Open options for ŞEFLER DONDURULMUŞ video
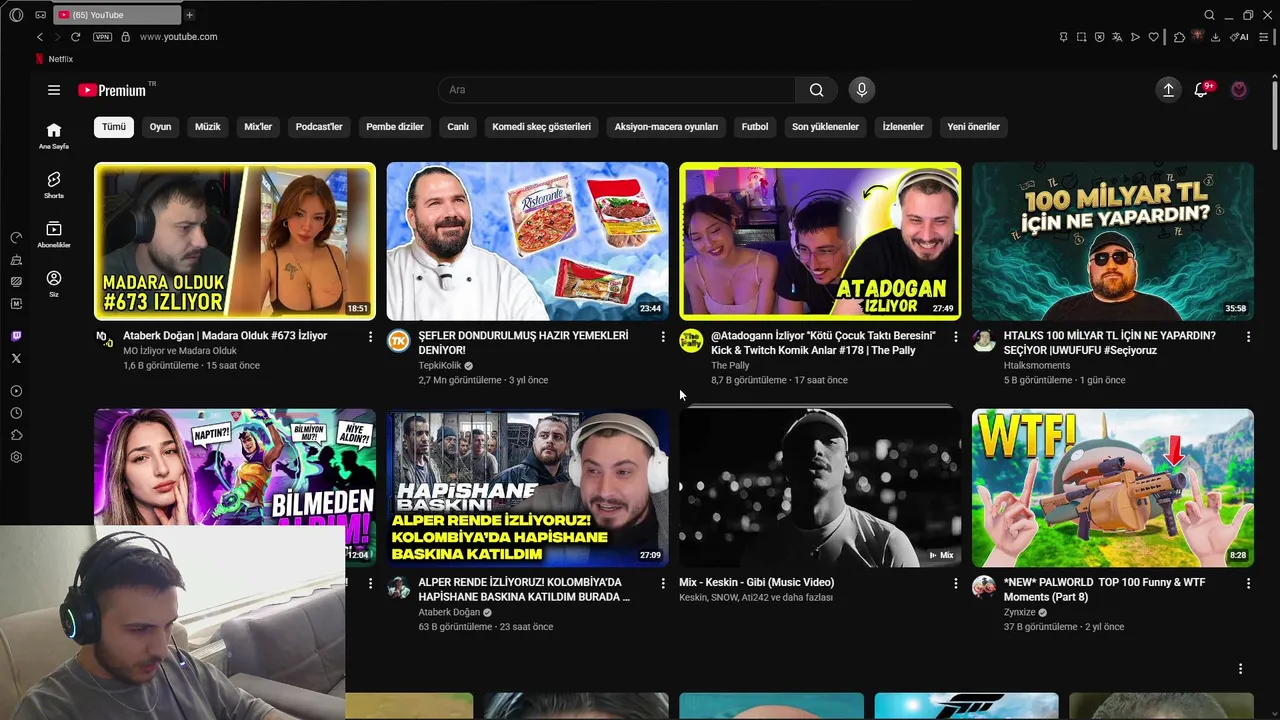Screen dimensions: 1280x720 tap(663, 337)
